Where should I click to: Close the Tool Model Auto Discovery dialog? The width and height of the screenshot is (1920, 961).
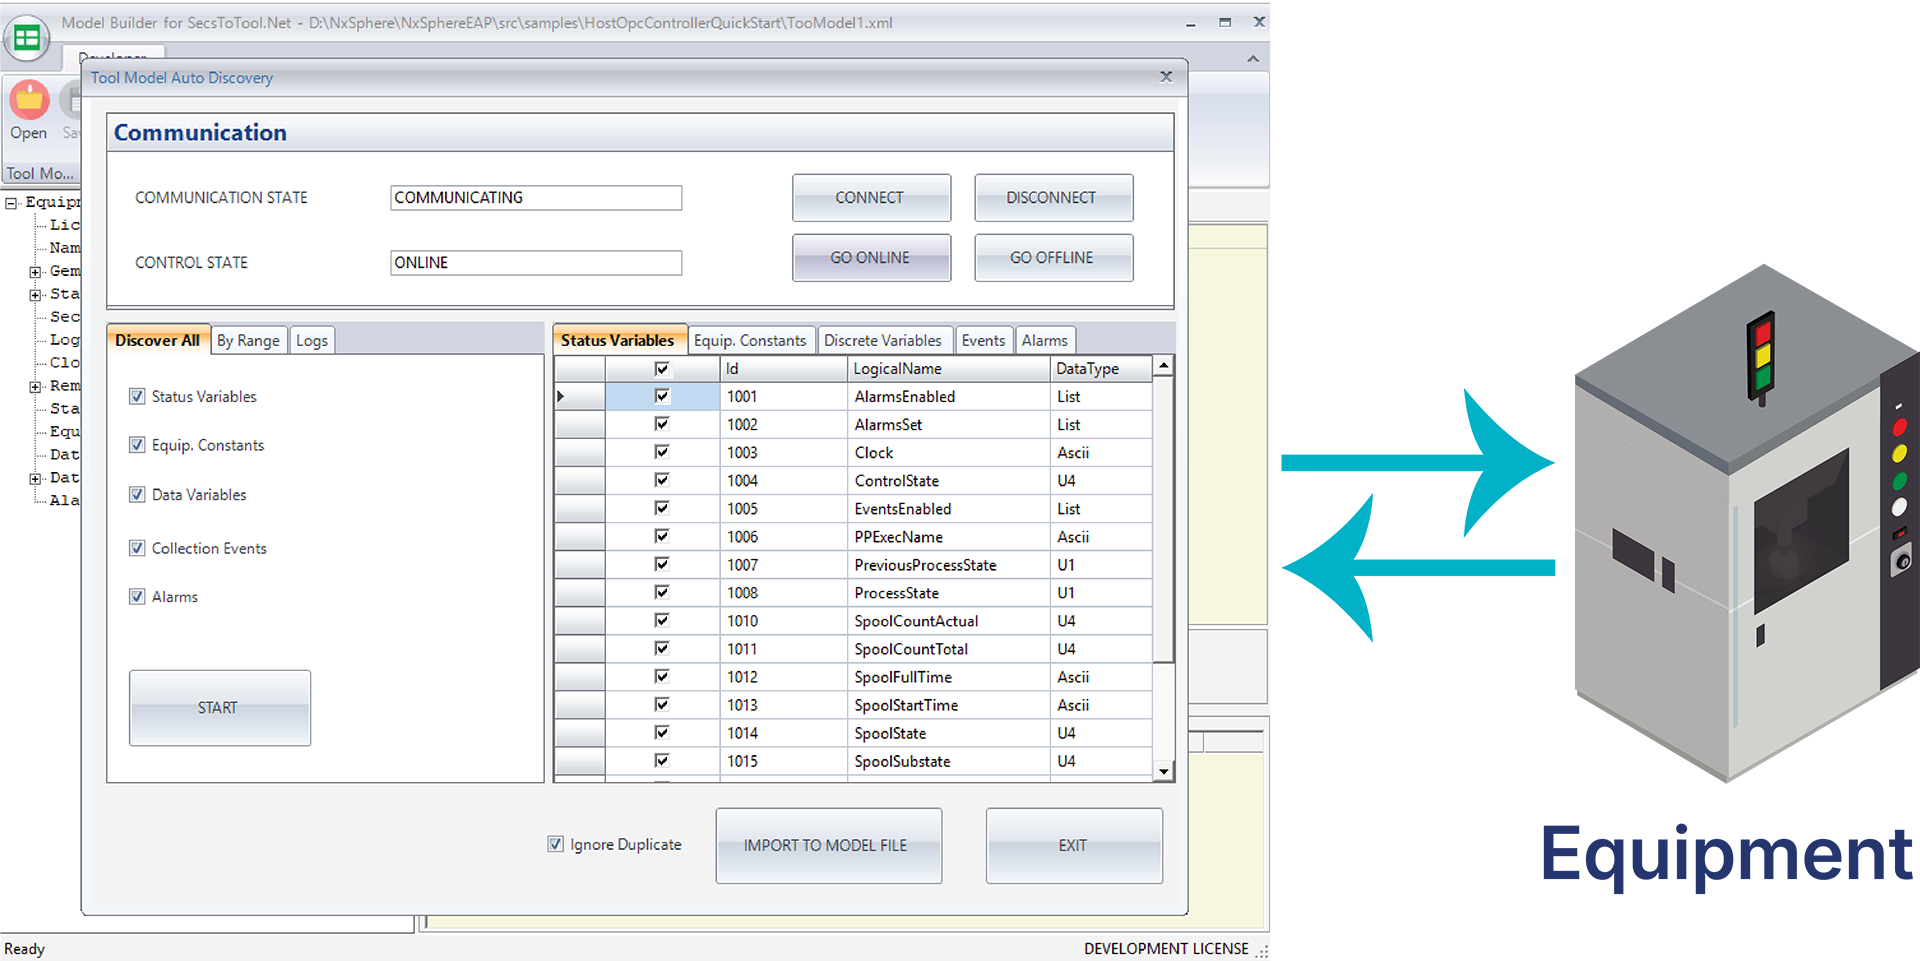(1165, 77)
